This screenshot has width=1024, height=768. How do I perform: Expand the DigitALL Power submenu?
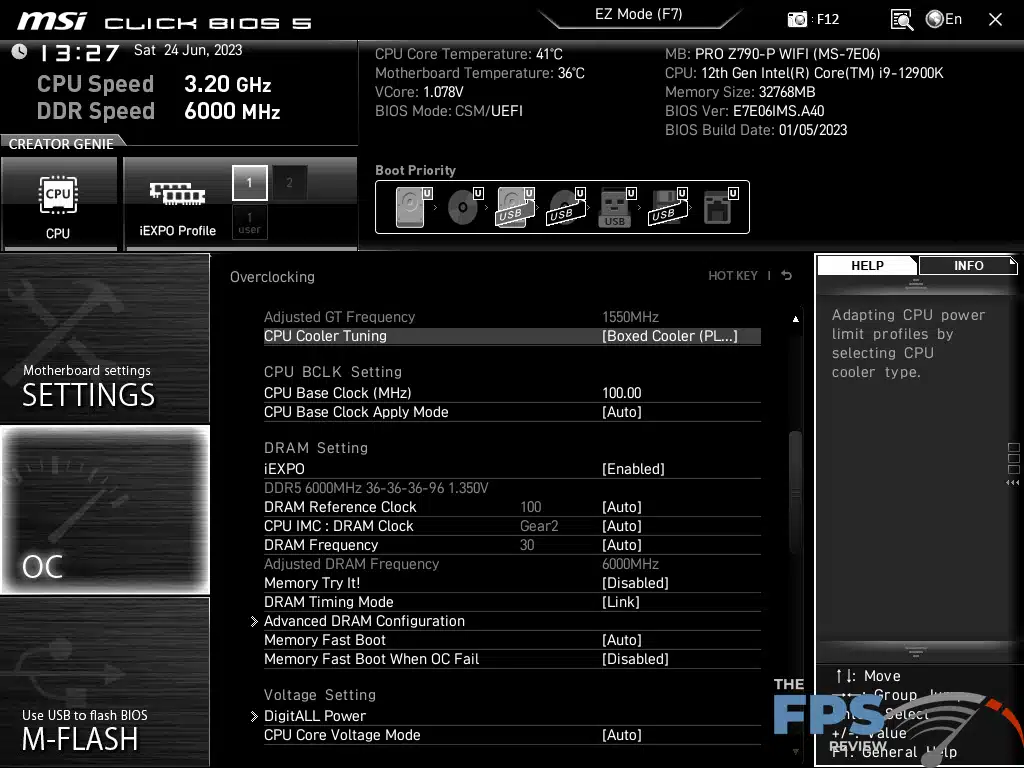point(315,716)
